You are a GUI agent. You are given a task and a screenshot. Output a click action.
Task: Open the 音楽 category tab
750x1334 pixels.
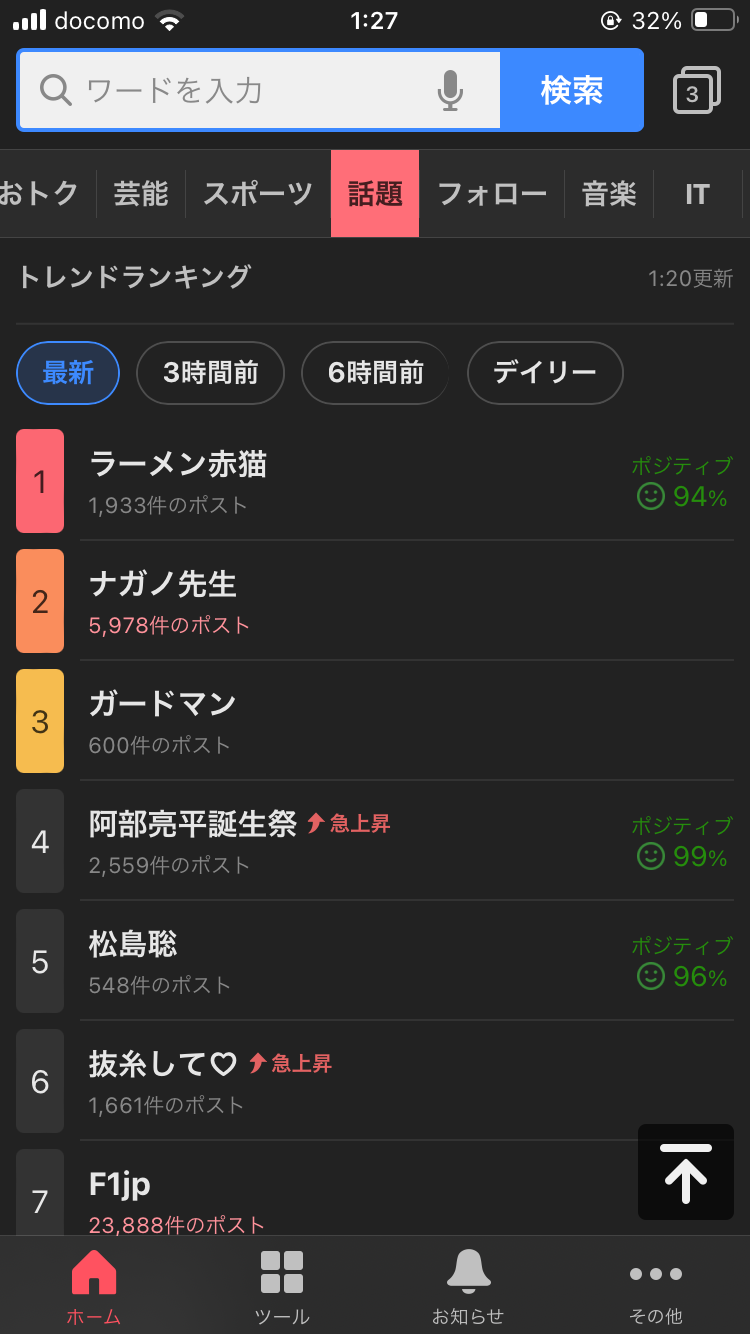[609, 194]
